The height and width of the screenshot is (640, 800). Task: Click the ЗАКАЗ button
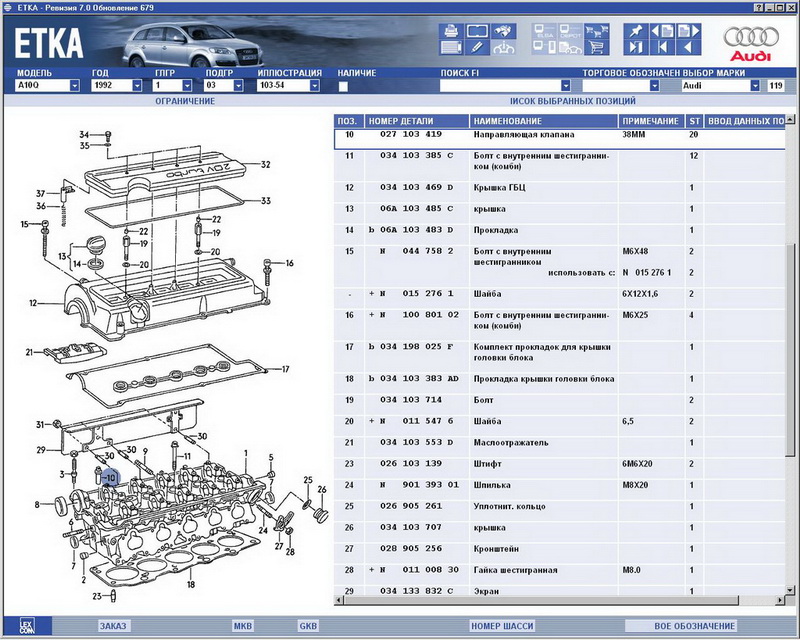113,626
